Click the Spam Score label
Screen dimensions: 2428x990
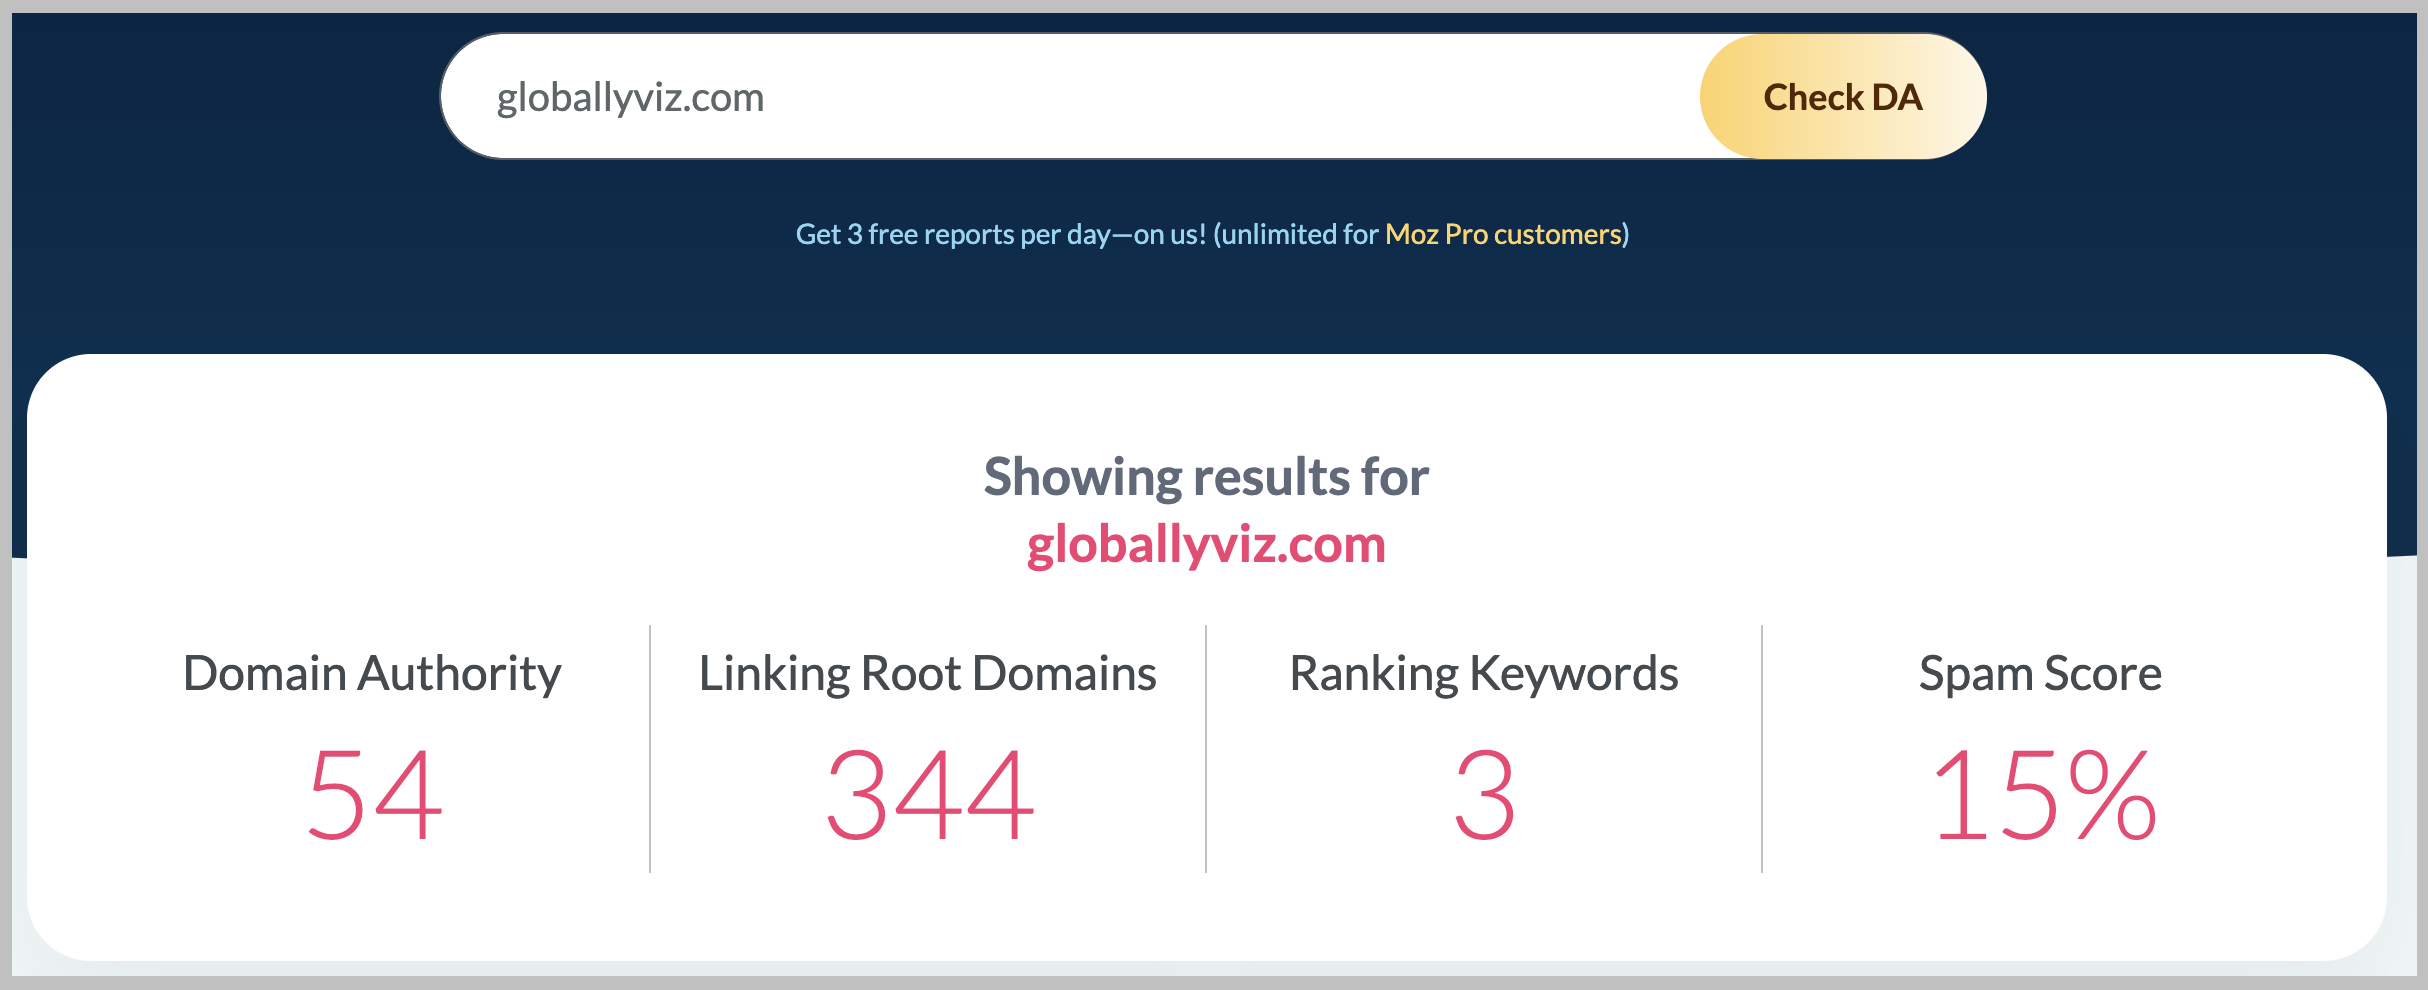click(2040, 673)
